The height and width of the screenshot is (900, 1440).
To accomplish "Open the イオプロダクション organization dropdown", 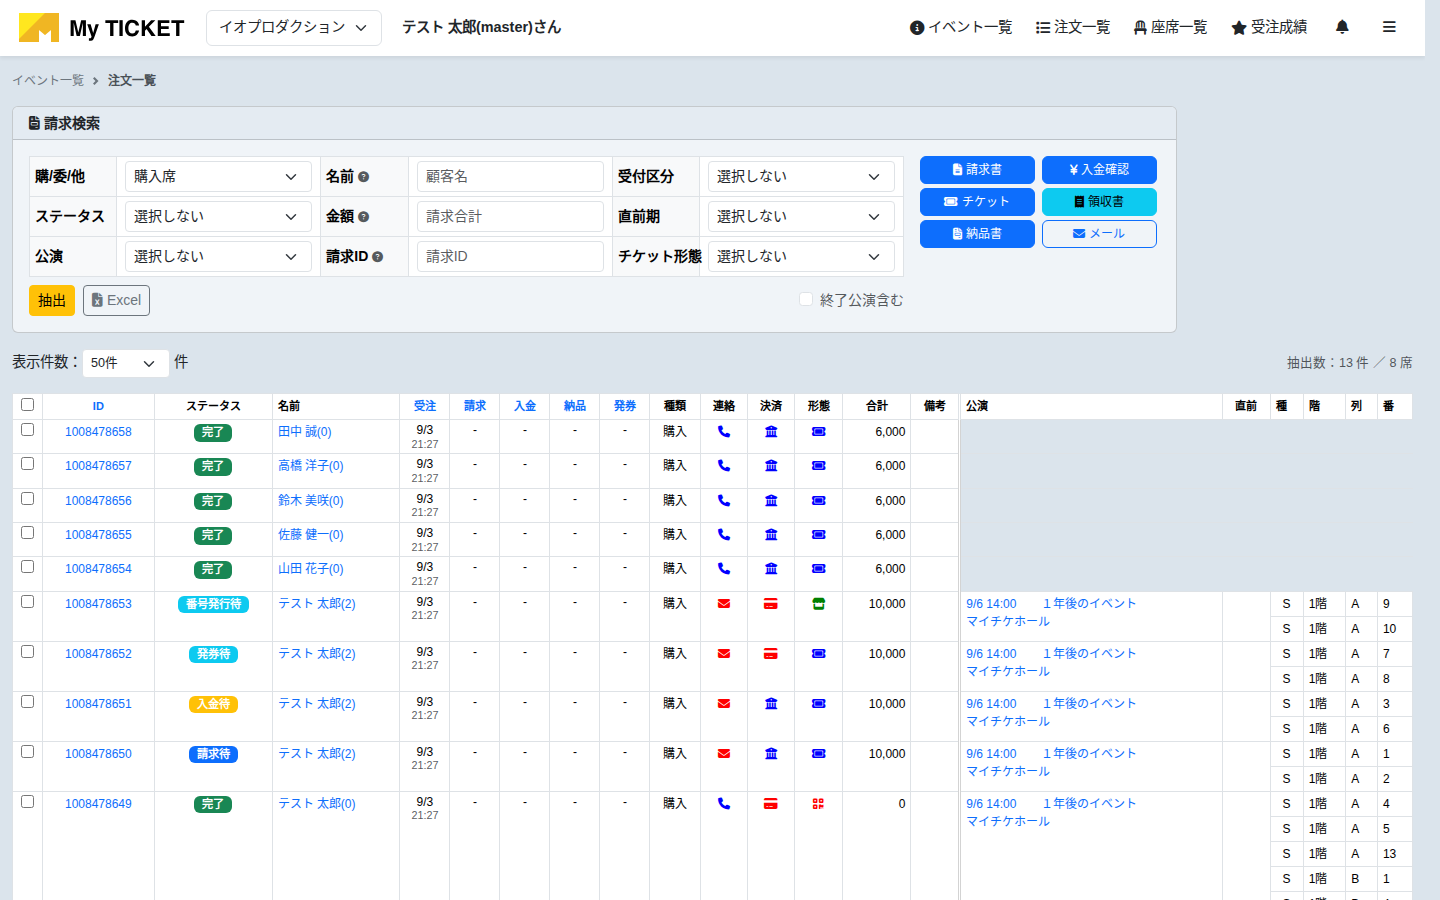I will pyautogui.click(x=294, y=28).
